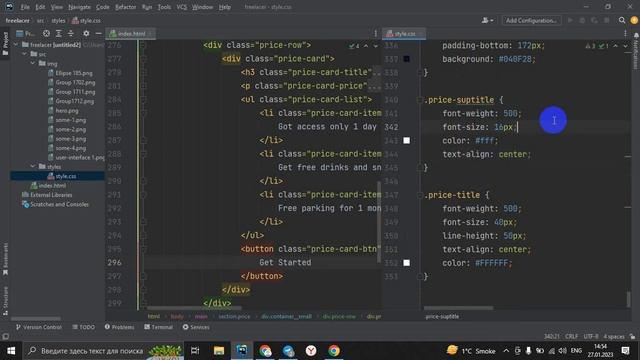640x360 pixels.
Task: Open the Project view dropdown selector
Action: click(25, 33)
